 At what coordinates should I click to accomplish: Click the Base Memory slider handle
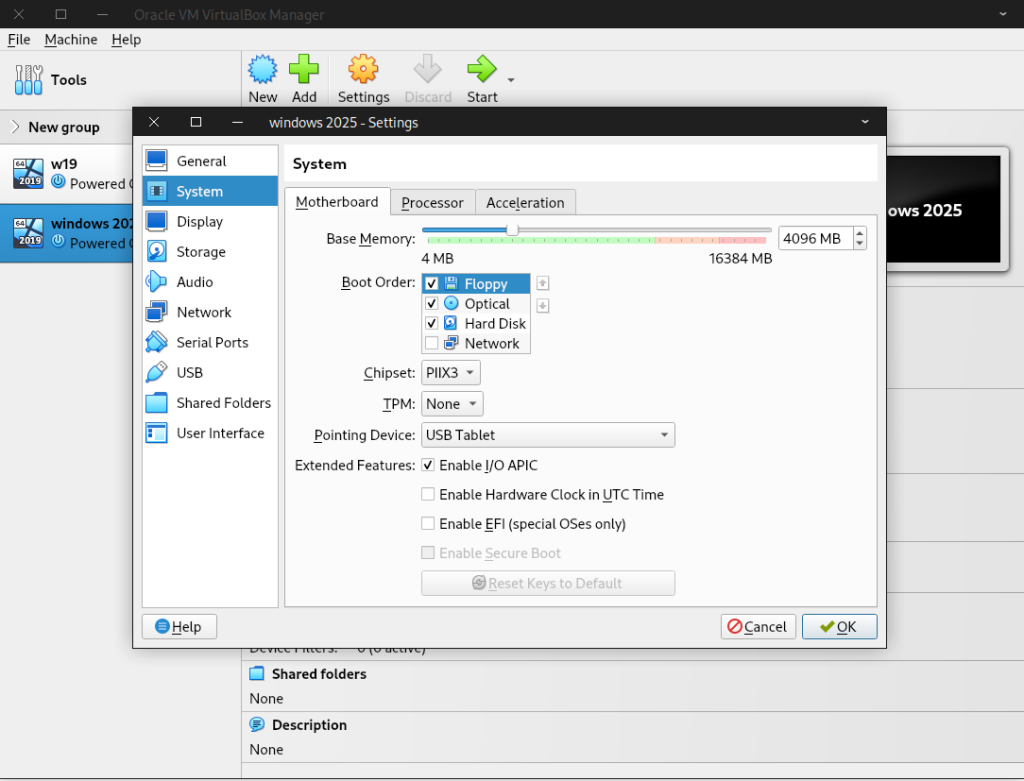coord(513,229)
